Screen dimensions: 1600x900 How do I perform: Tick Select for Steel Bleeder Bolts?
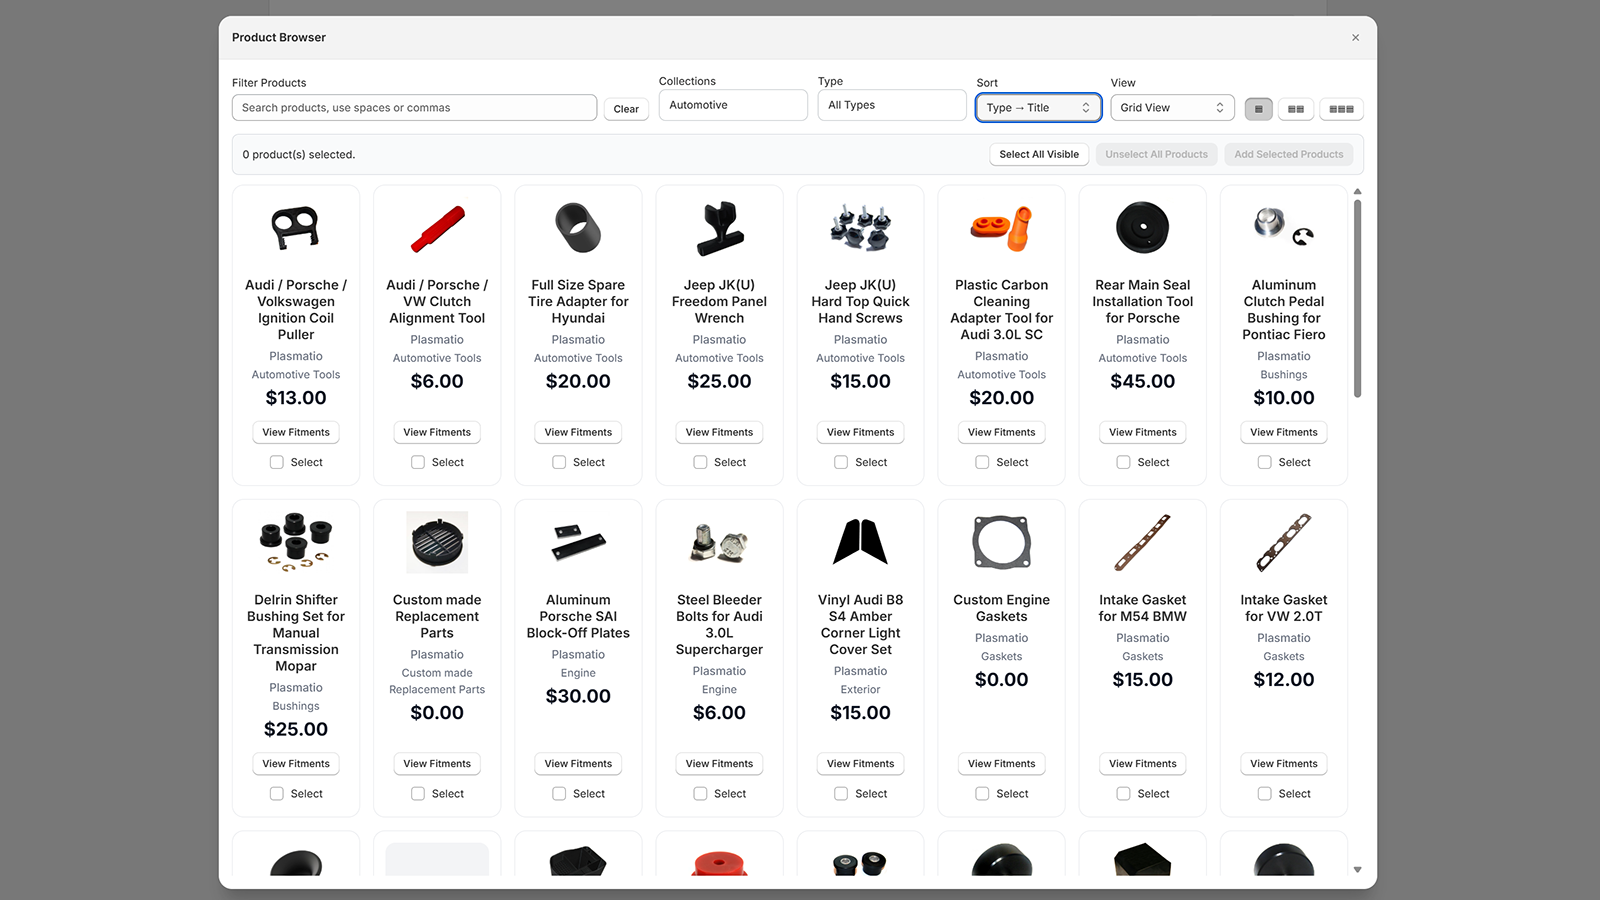tap(700, 793)
